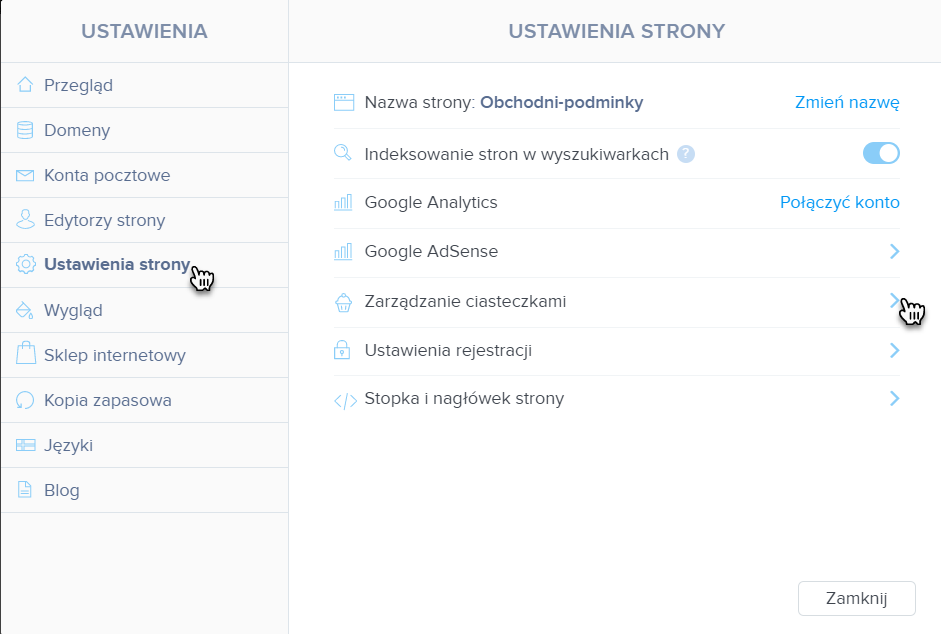Screen dimensions: 941x634
Task: Click the paint bucket icon beside Wygląd
Action: [x=25, y=310]
